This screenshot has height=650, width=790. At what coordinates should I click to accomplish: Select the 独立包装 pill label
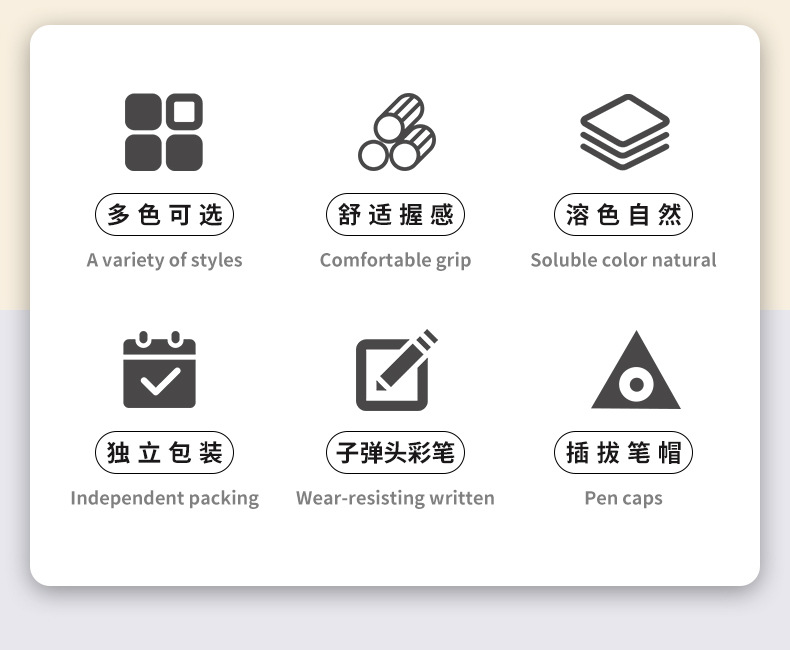pyautogui.click(x=164, y=452)
